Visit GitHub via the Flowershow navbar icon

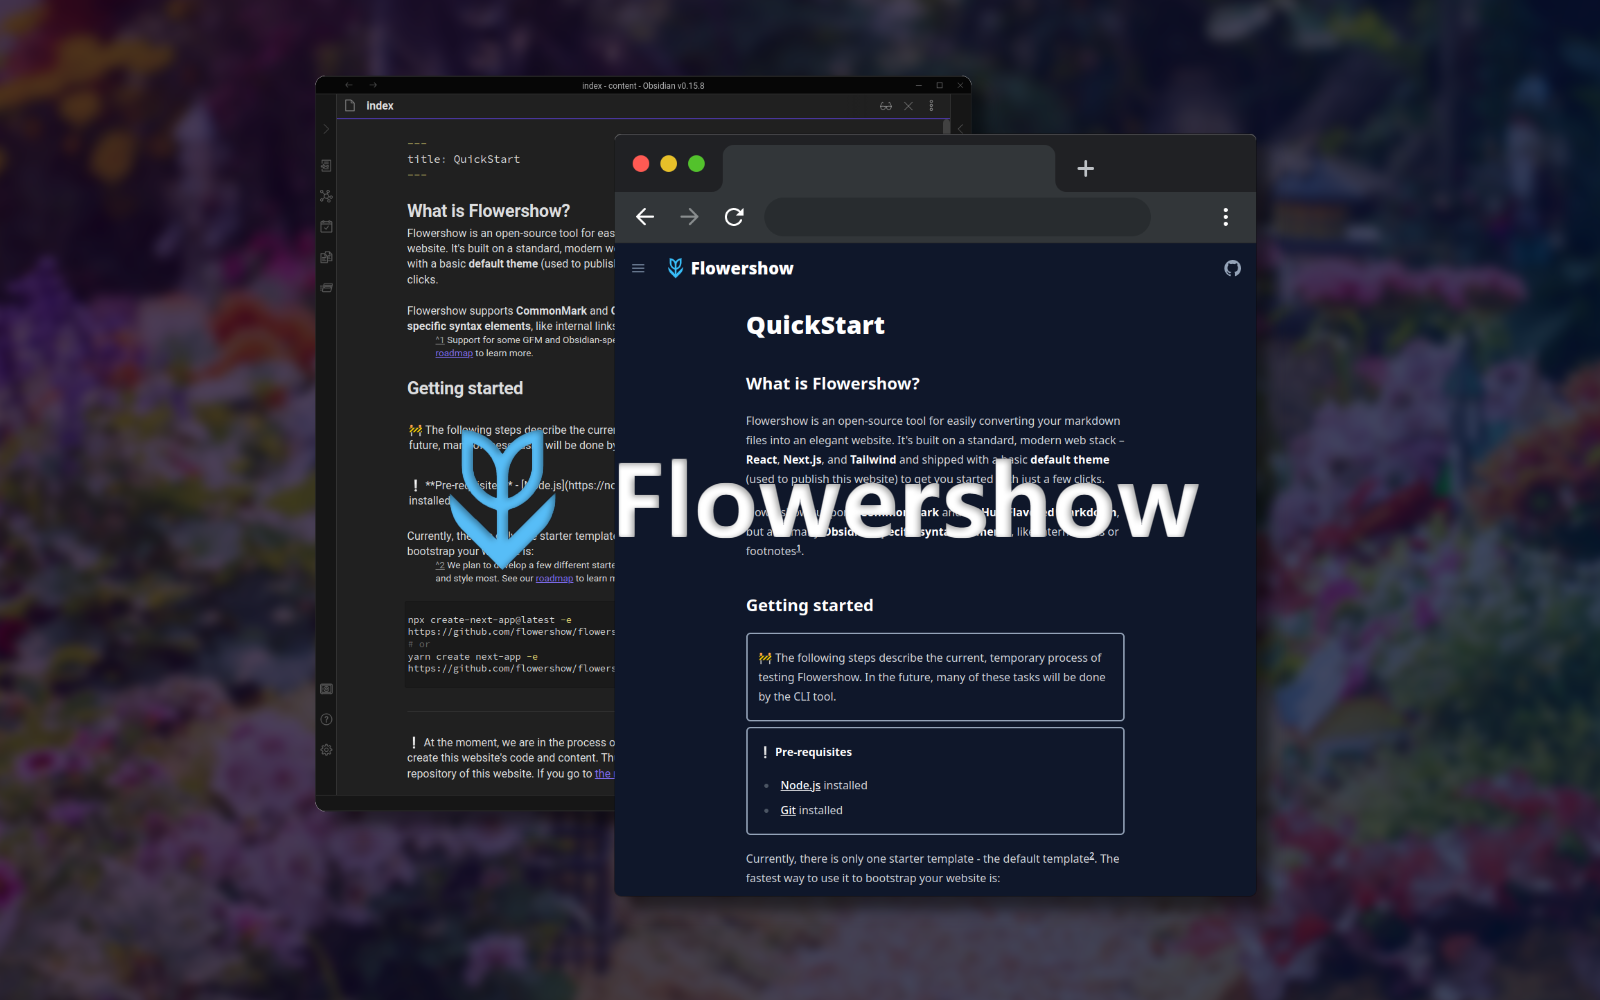[1232, 268]
